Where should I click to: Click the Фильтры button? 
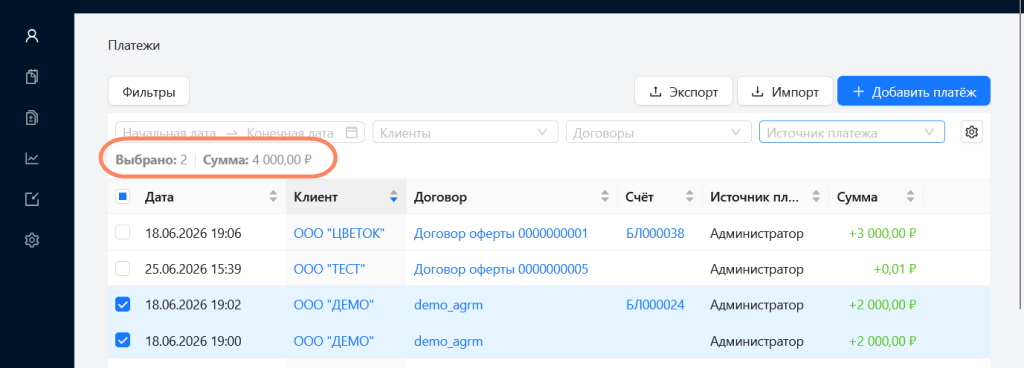pos(149,92)
